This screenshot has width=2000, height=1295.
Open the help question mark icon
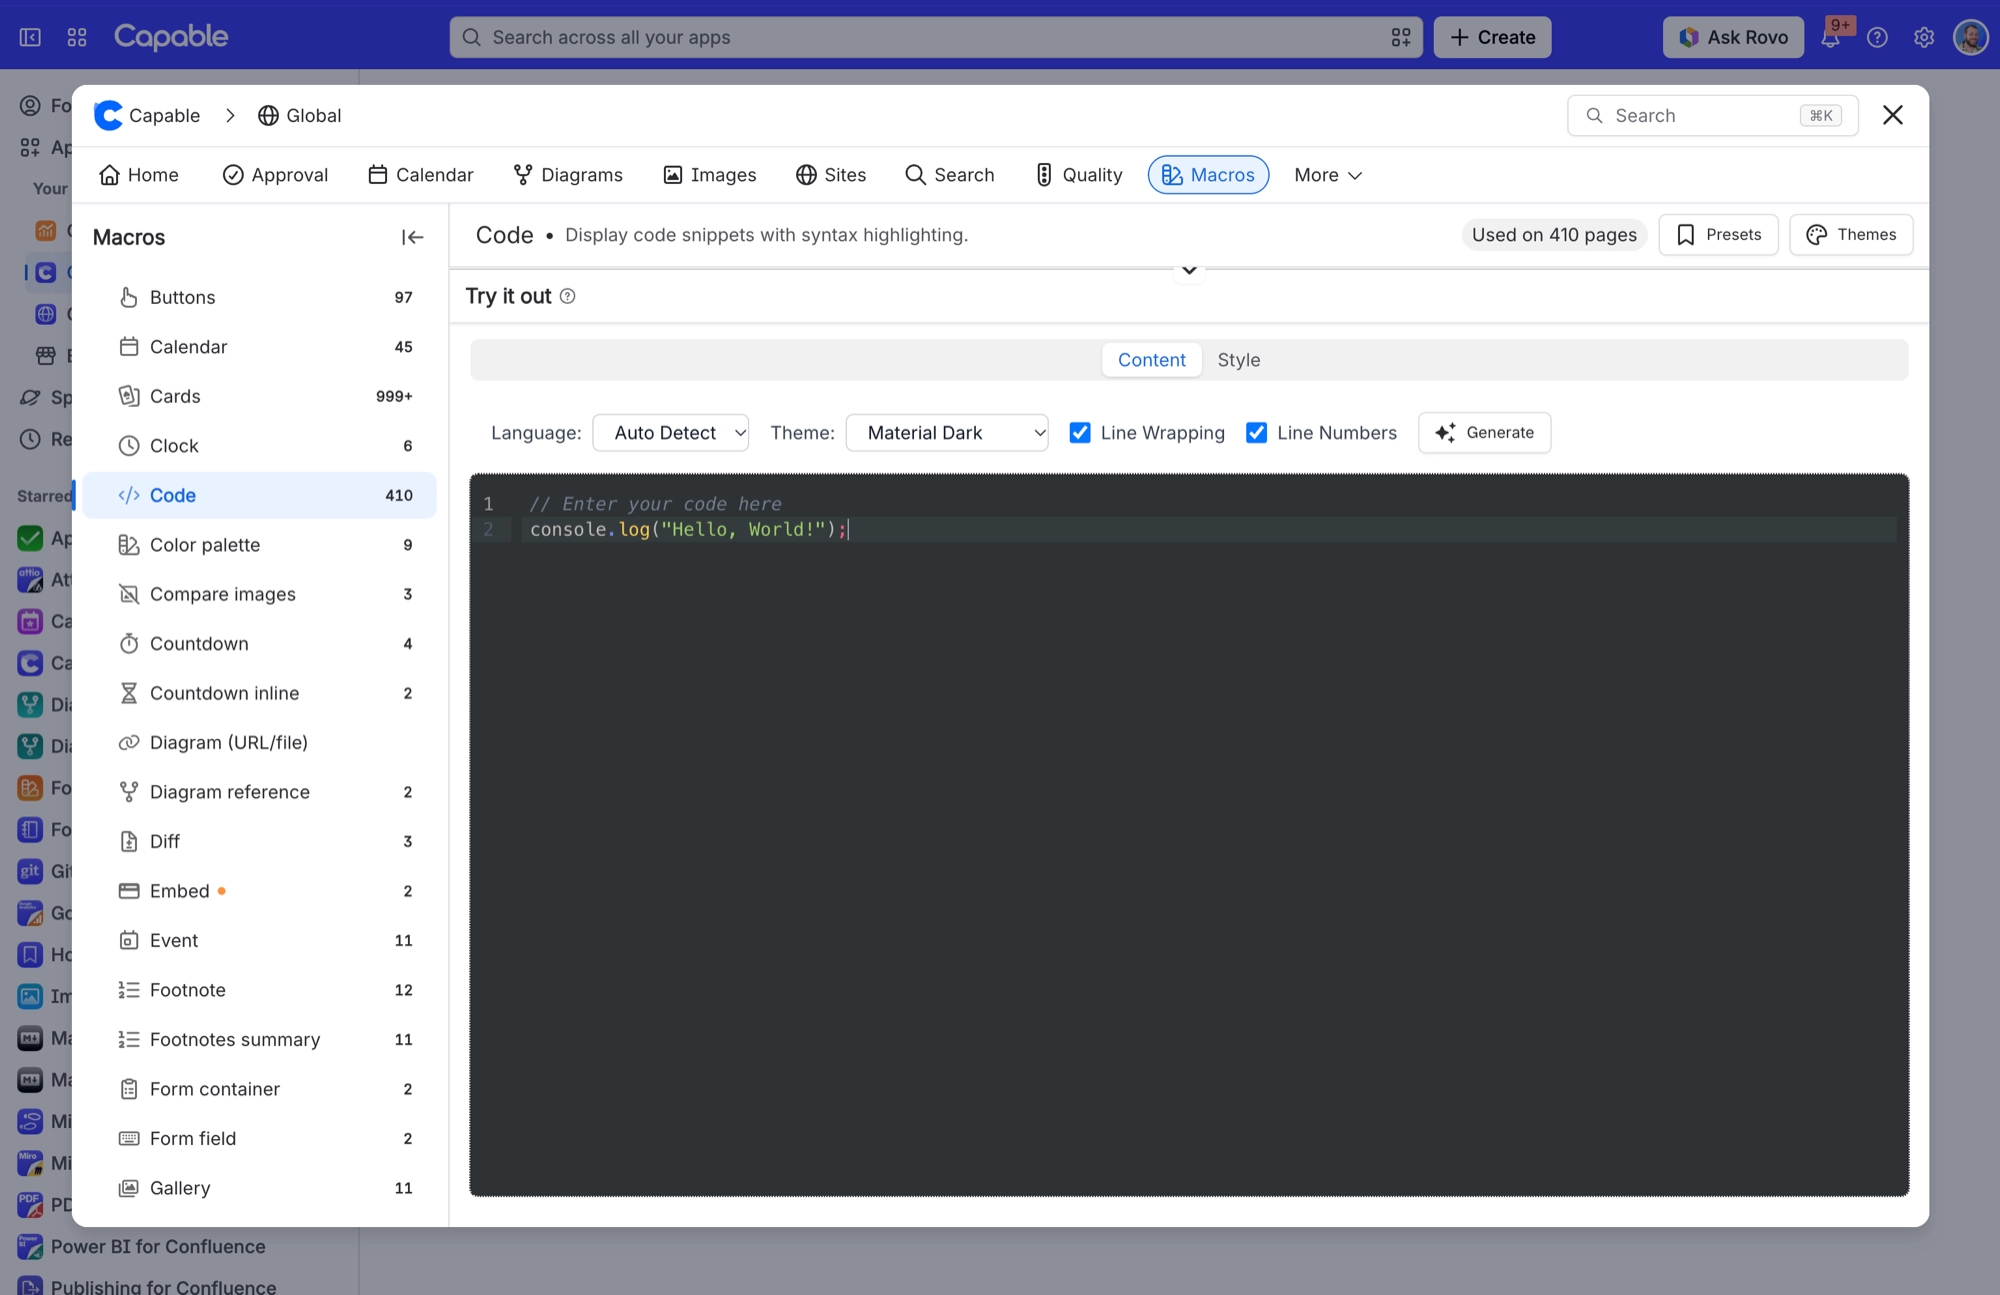(1877, 38)
